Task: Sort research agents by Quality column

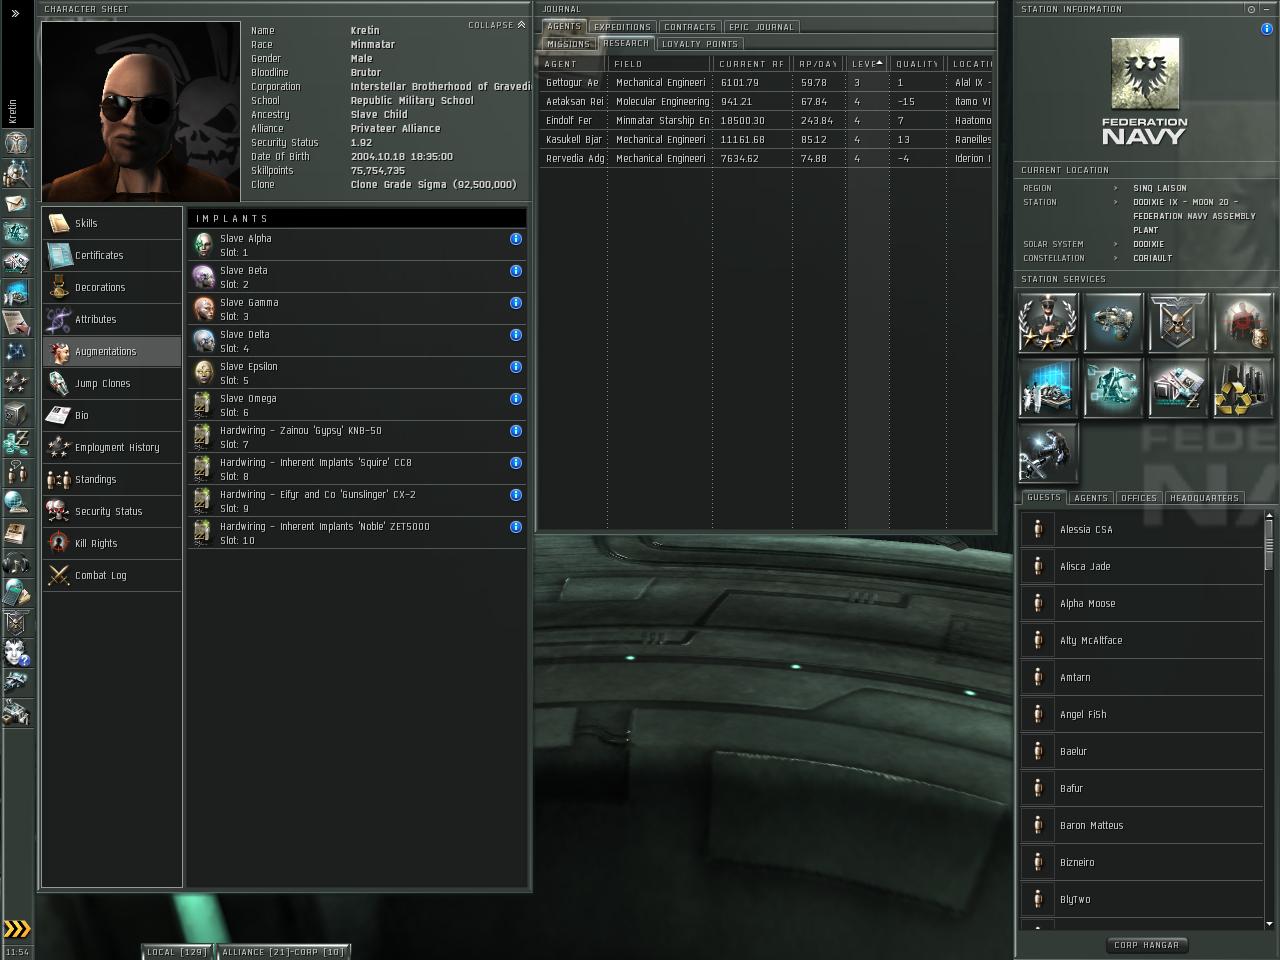Action: pyautogui.click(x=918, y=64)
